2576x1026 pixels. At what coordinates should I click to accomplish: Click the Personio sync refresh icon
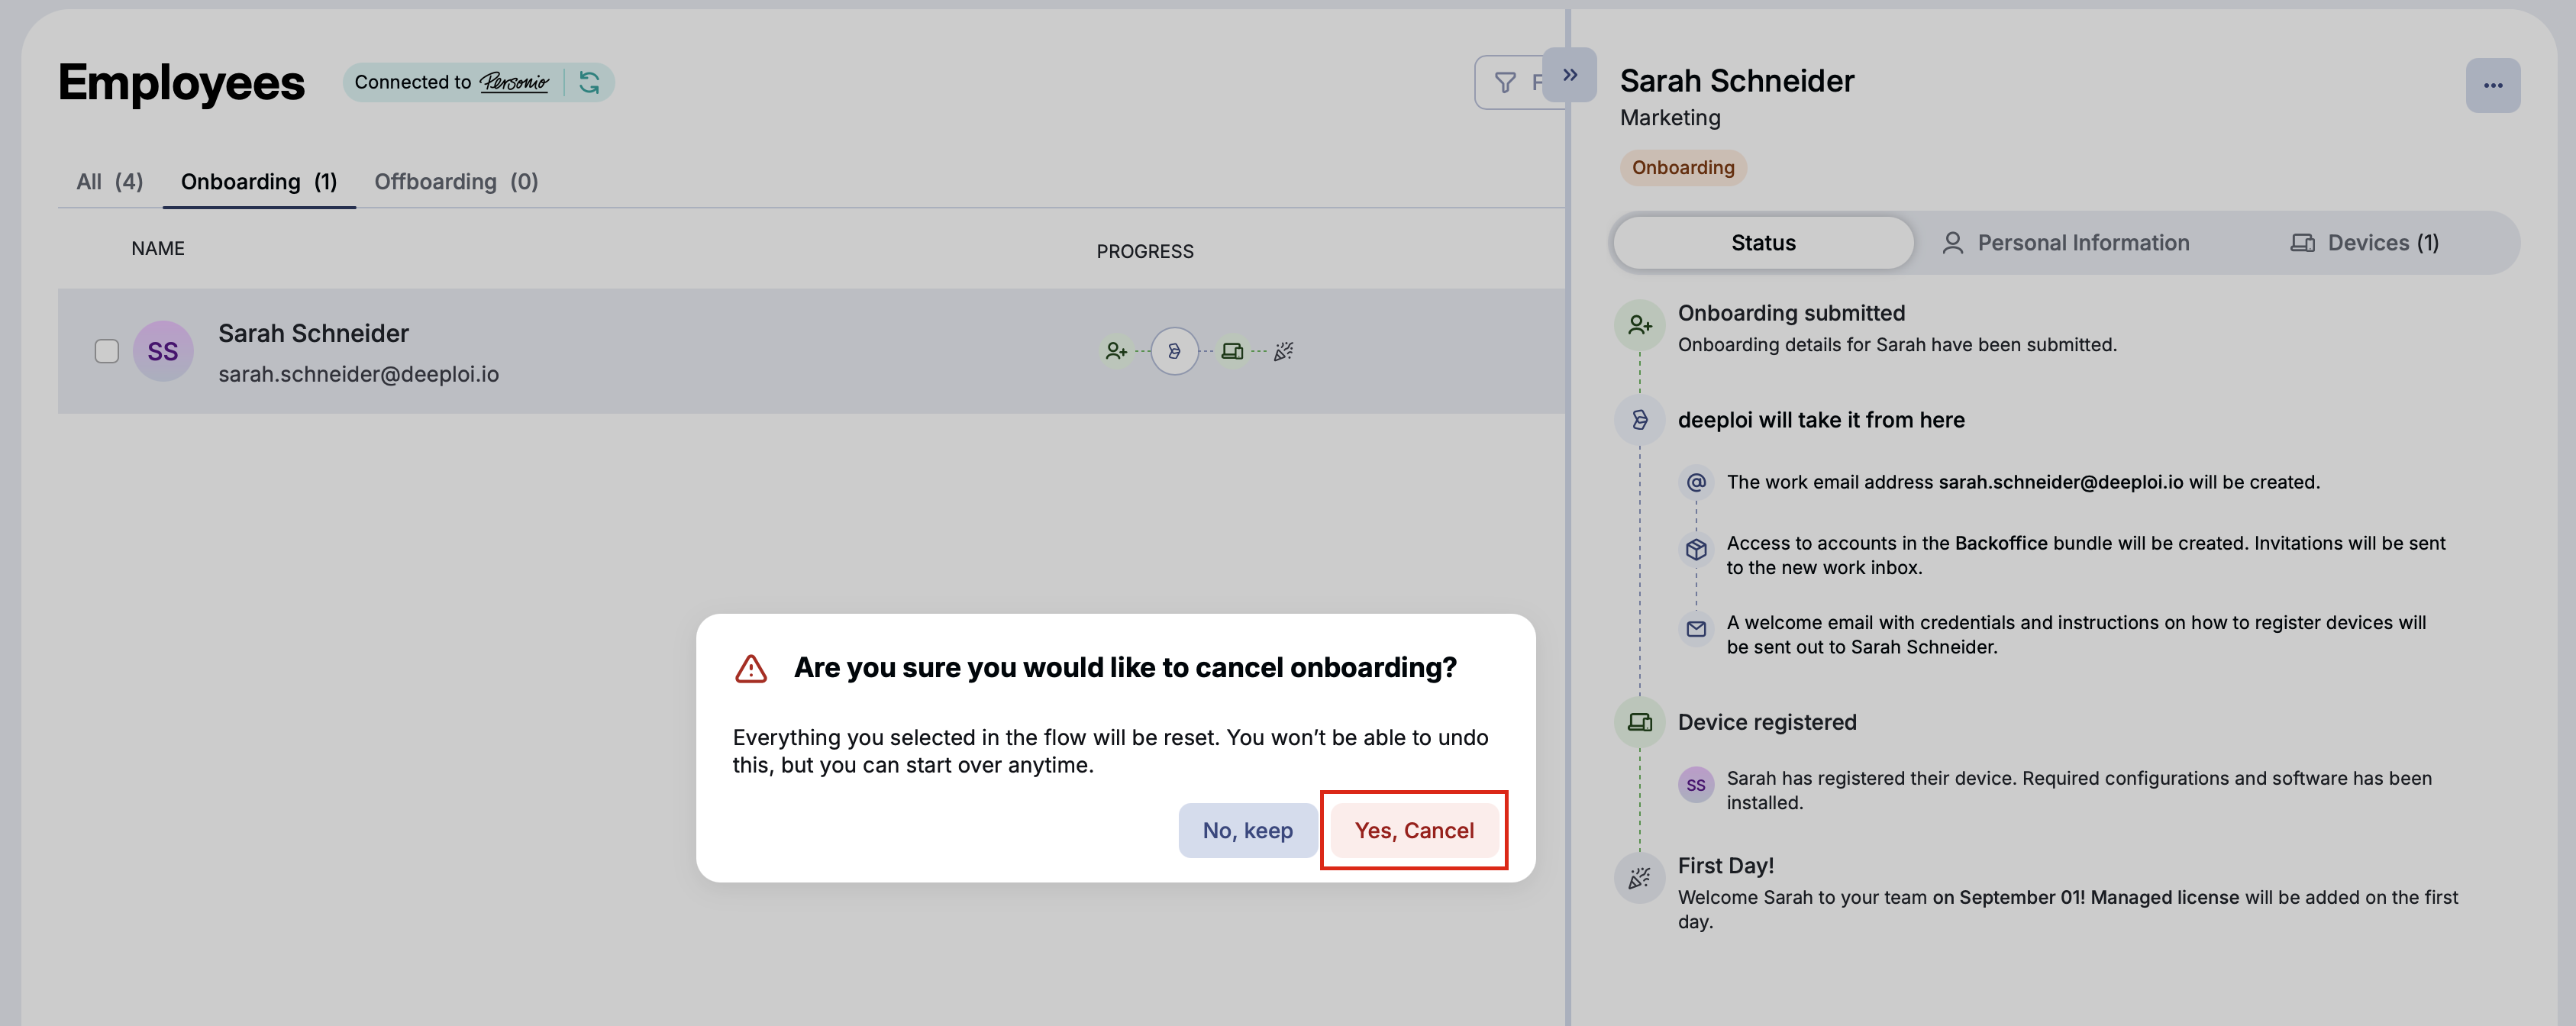click(x=590, y=82)
